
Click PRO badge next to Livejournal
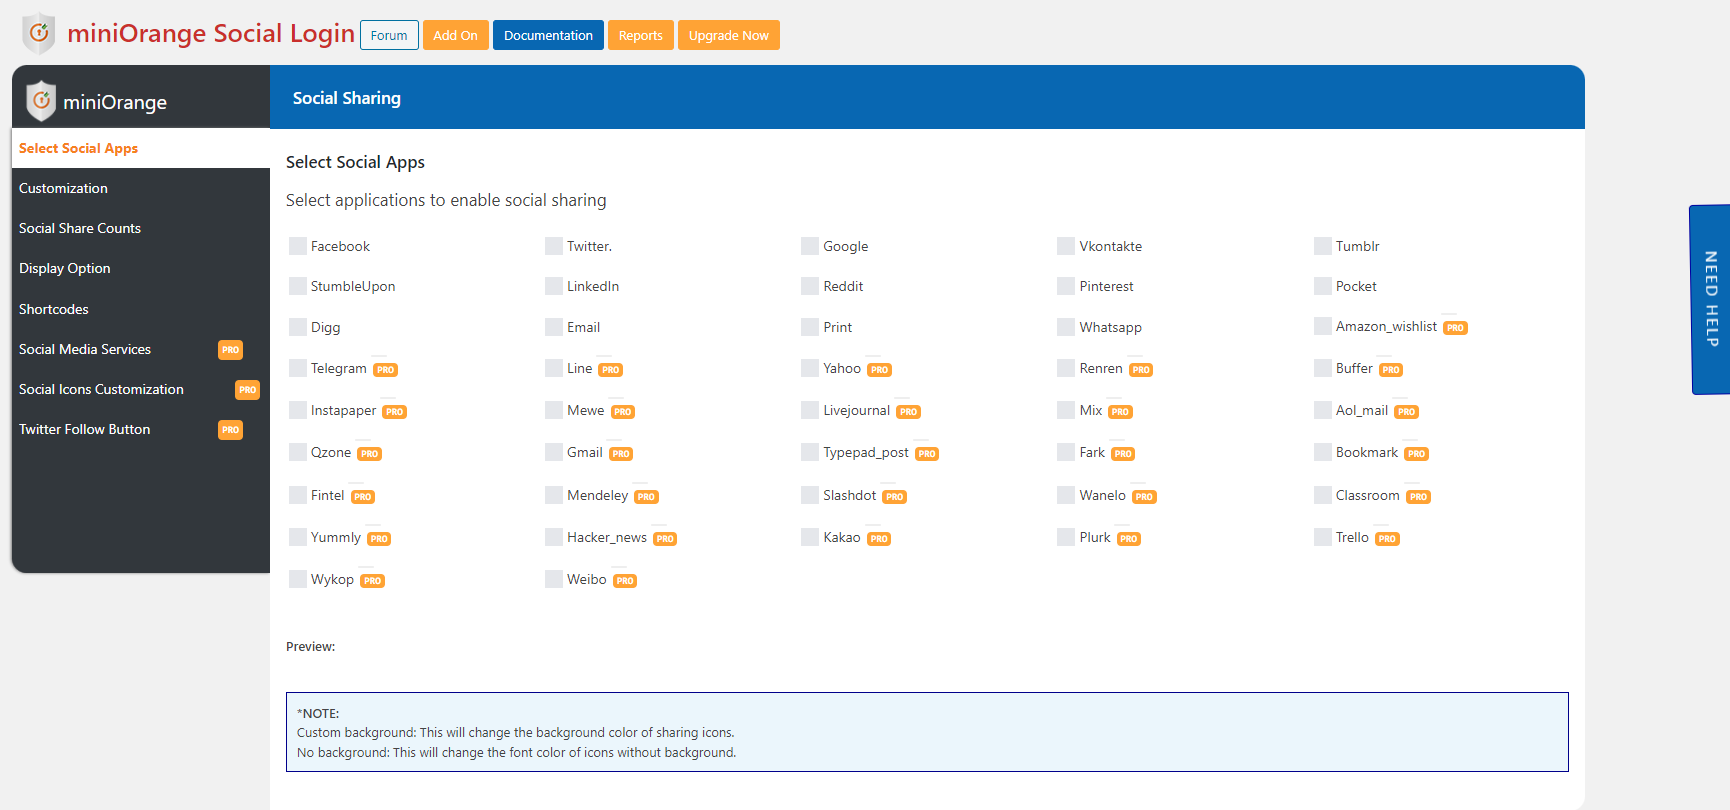click(908, 412)
